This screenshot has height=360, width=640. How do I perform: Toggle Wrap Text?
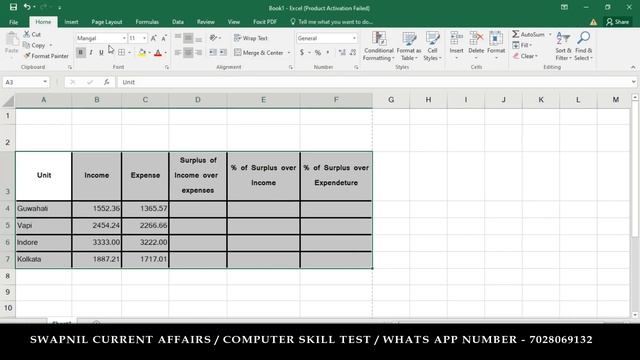coord(251,38)
